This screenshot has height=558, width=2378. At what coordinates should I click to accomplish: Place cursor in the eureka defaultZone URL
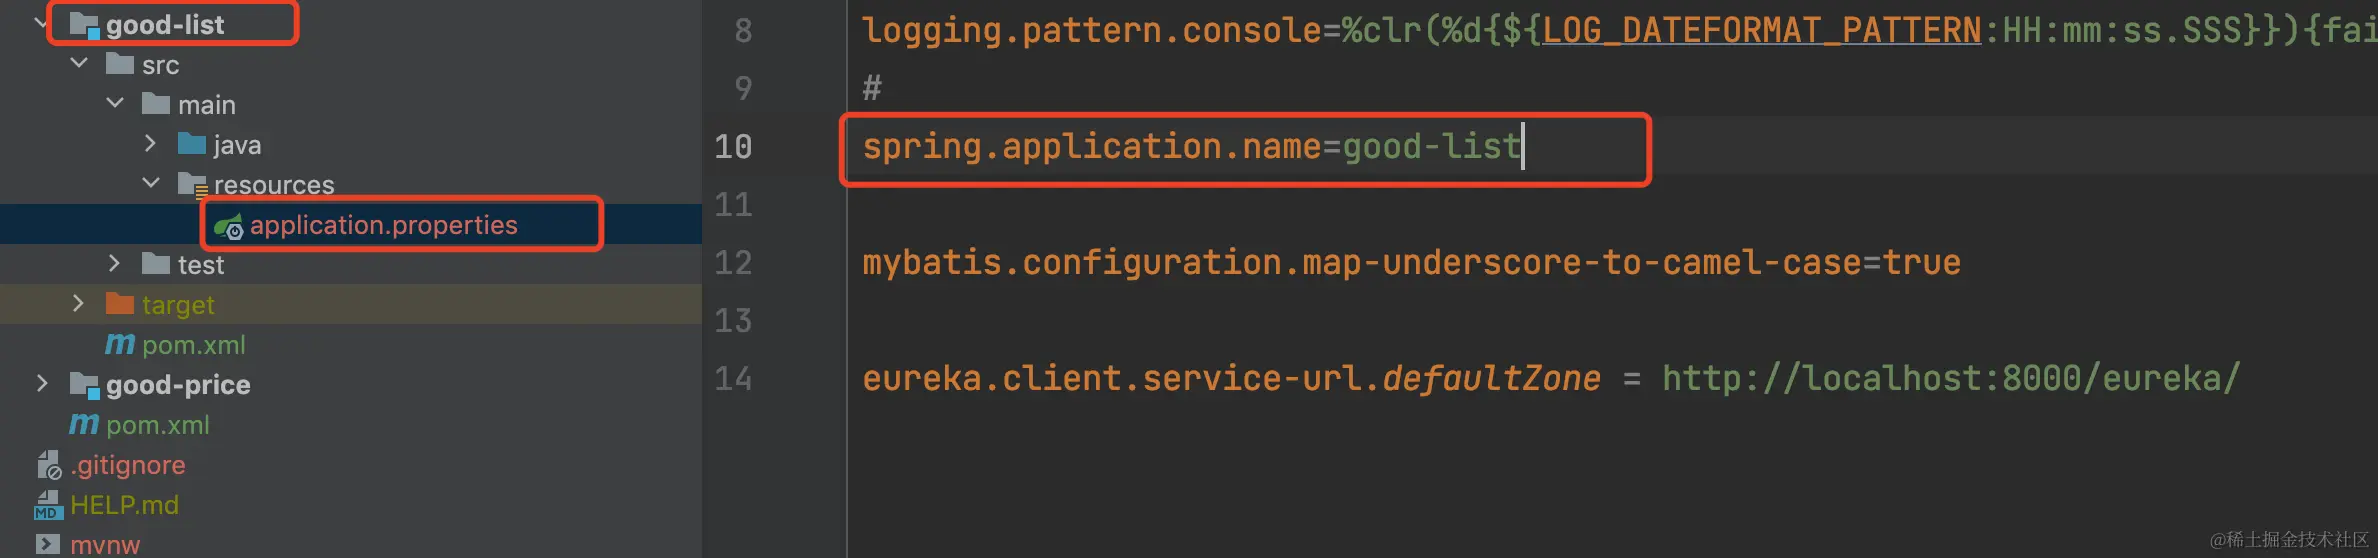(1950, 379)
